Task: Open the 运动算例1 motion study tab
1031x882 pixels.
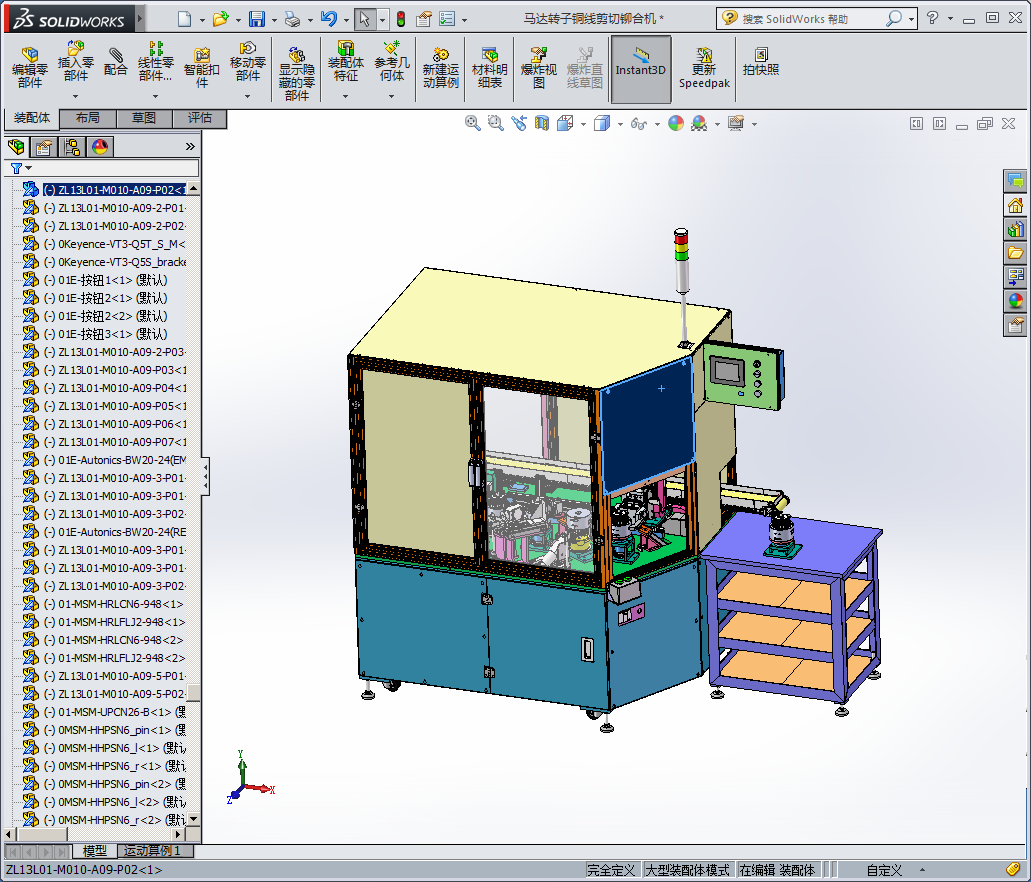Action: (x=153, y=851)
